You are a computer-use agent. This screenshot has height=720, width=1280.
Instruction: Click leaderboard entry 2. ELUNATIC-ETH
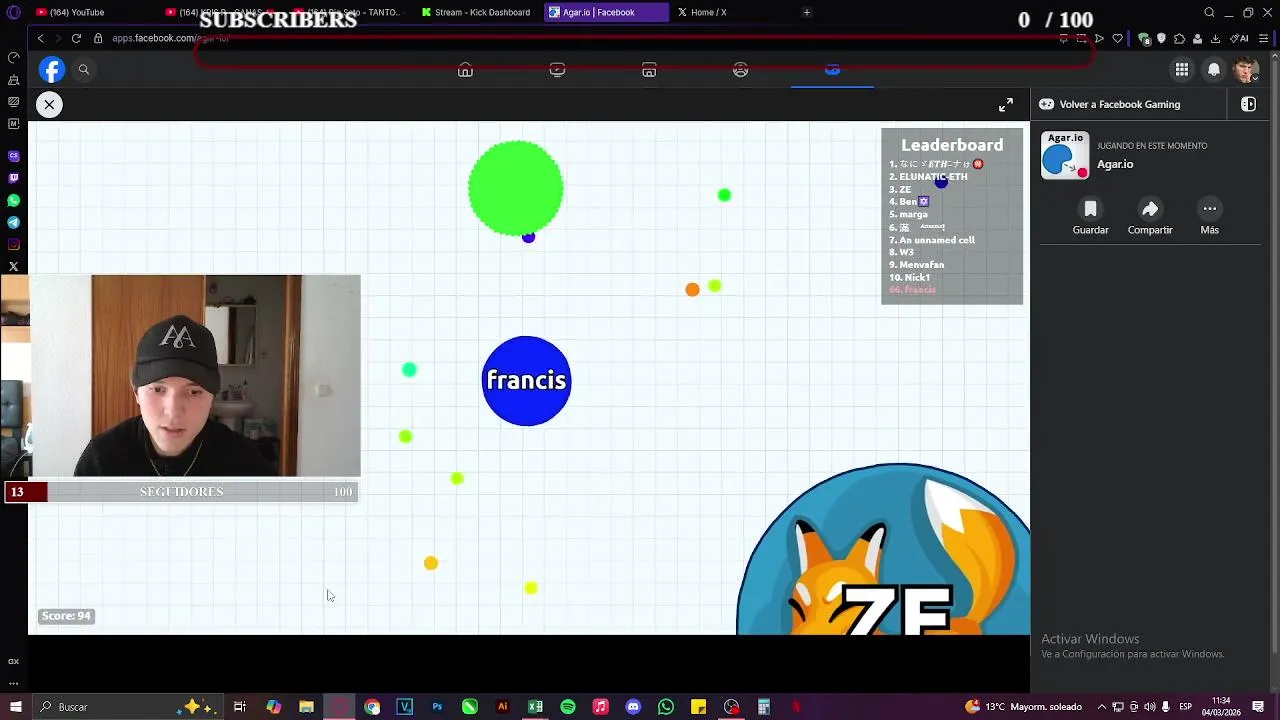point(928,177)
